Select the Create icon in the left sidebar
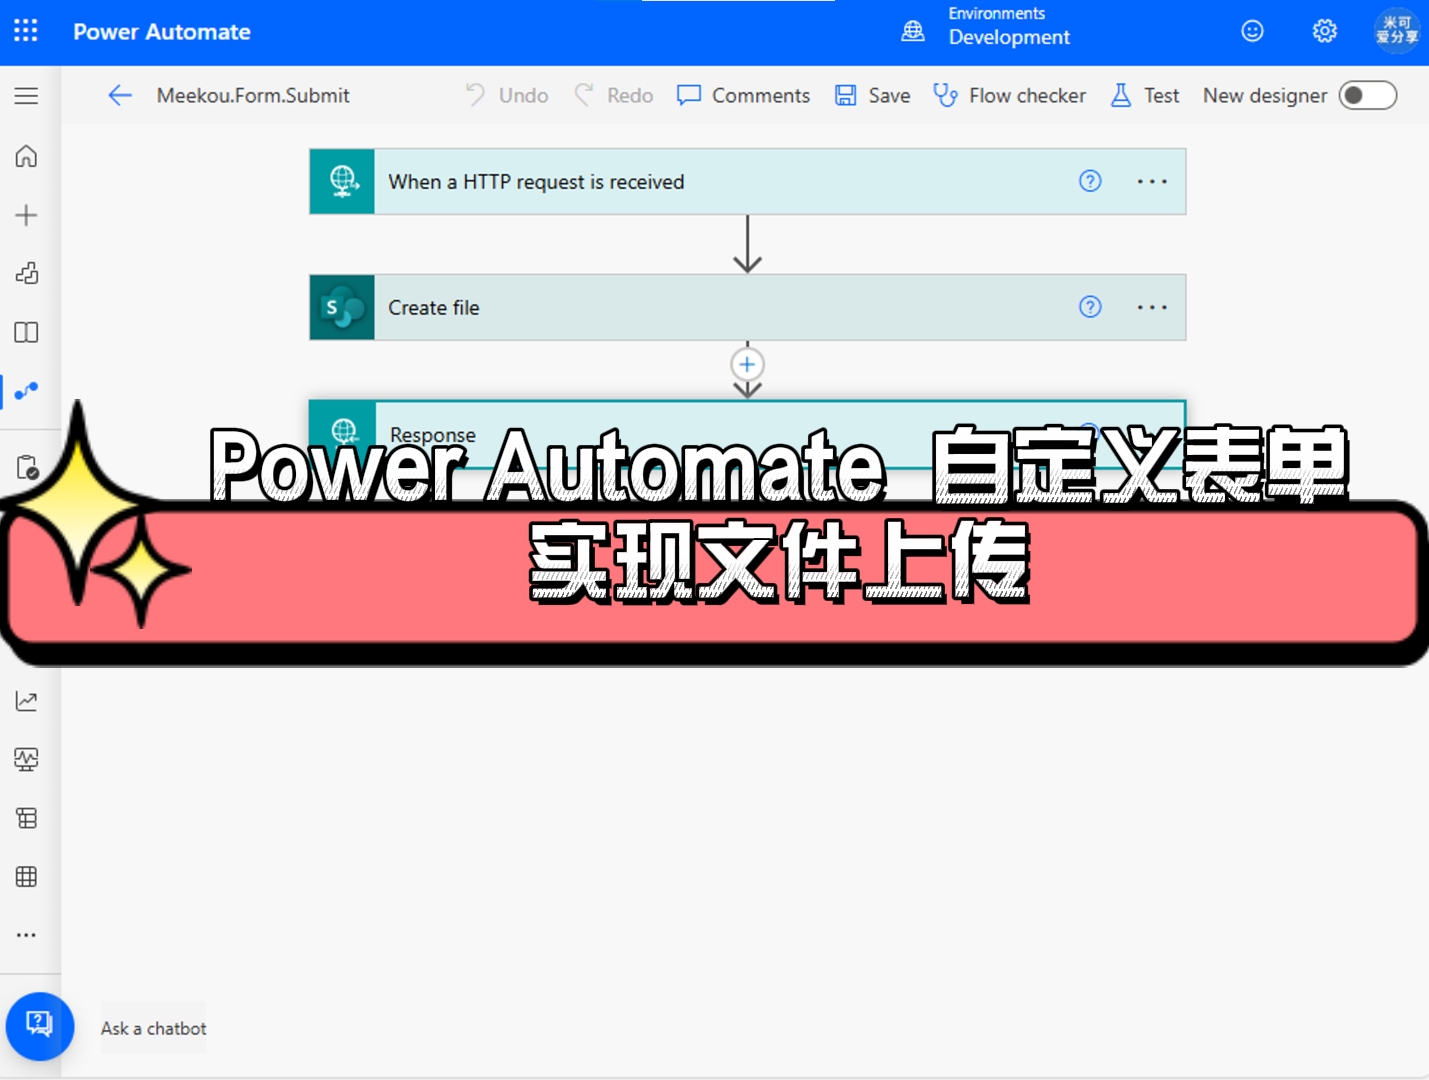Screen dimensions: 1429x1080 click(26, 214)
